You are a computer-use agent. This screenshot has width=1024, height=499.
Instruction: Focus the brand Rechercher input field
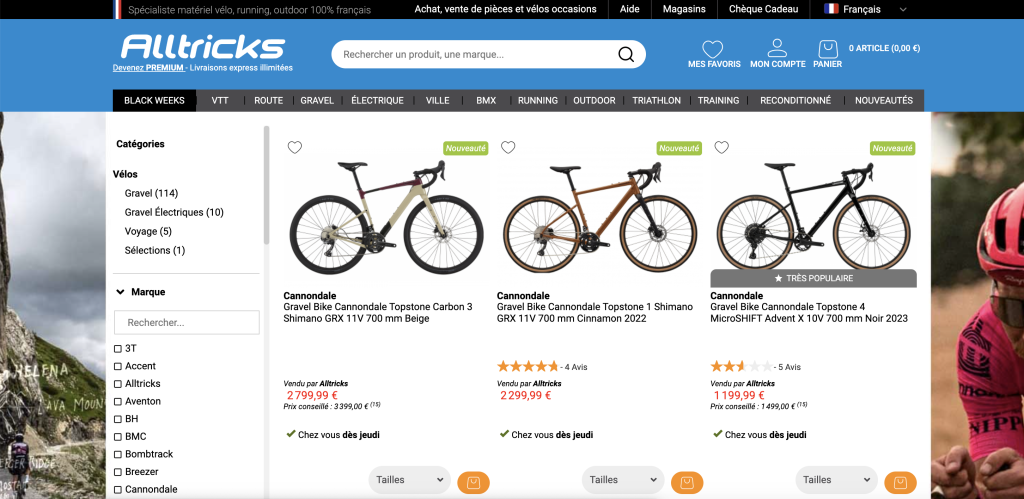[187, 323]
